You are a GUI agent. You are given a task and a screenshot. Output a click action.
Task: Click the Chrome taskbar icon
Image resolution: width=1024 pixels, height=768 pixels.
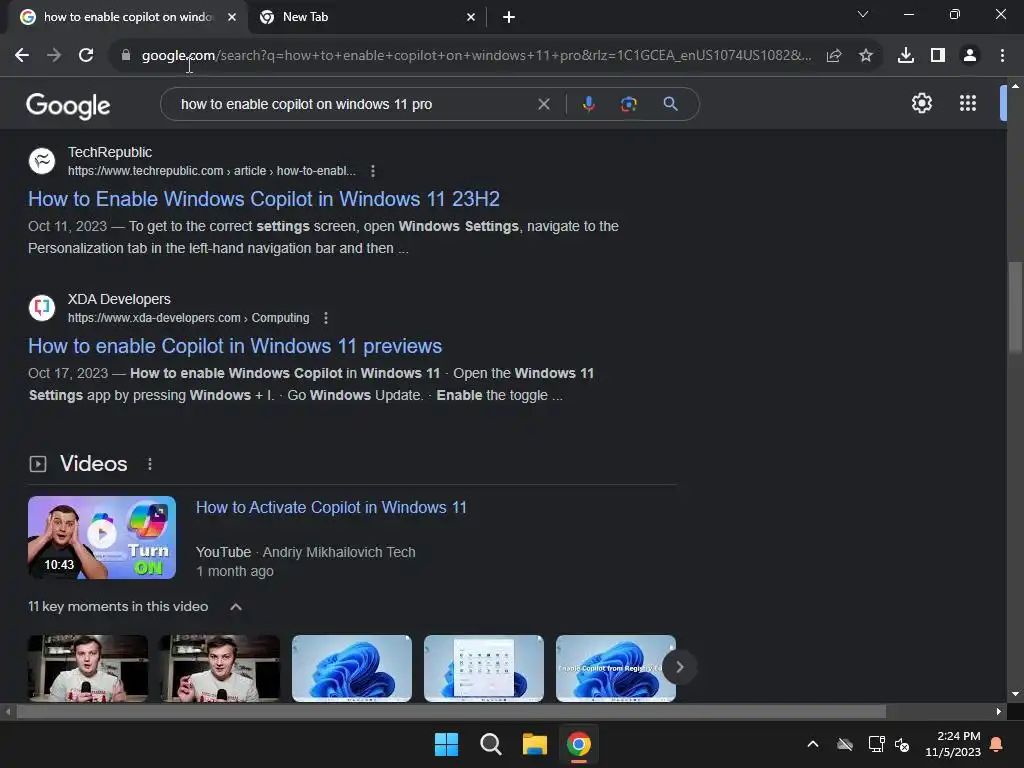[x=579, y=744]
